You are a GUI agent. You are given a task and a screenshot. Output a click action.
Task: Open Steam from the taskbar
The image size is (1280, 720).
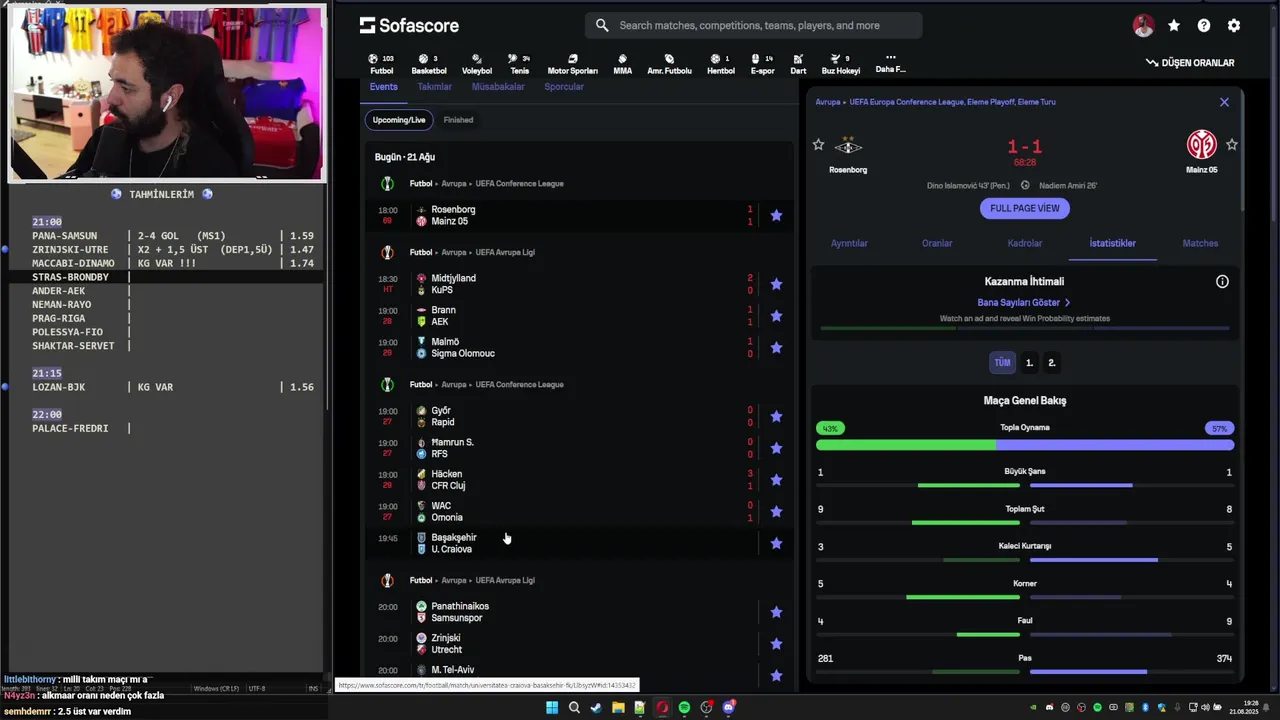pyautogui.click(x=596, y=708)
